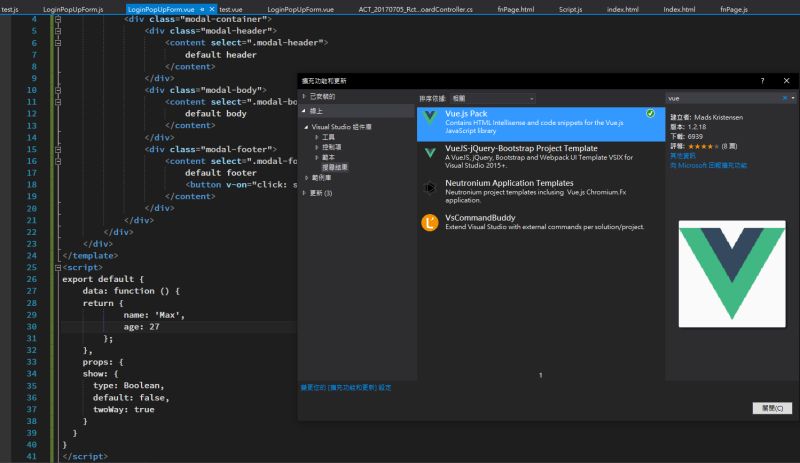Collapse the modal-footer div at line 15
This screenshot has height=463, width=800.
coord(58,149)
